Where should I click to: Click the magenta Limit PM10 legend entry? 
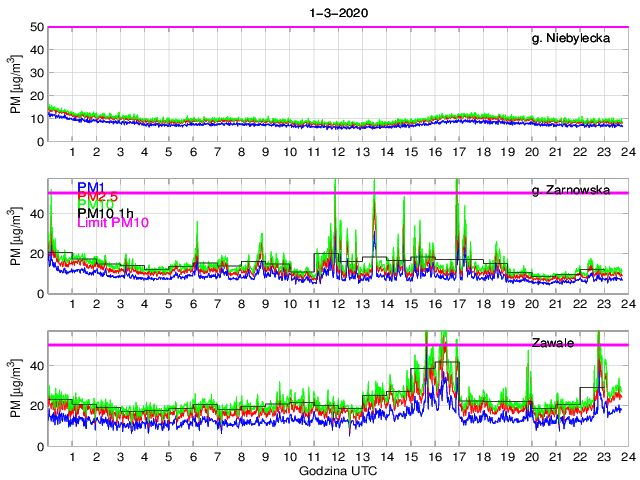coord(113,234)
